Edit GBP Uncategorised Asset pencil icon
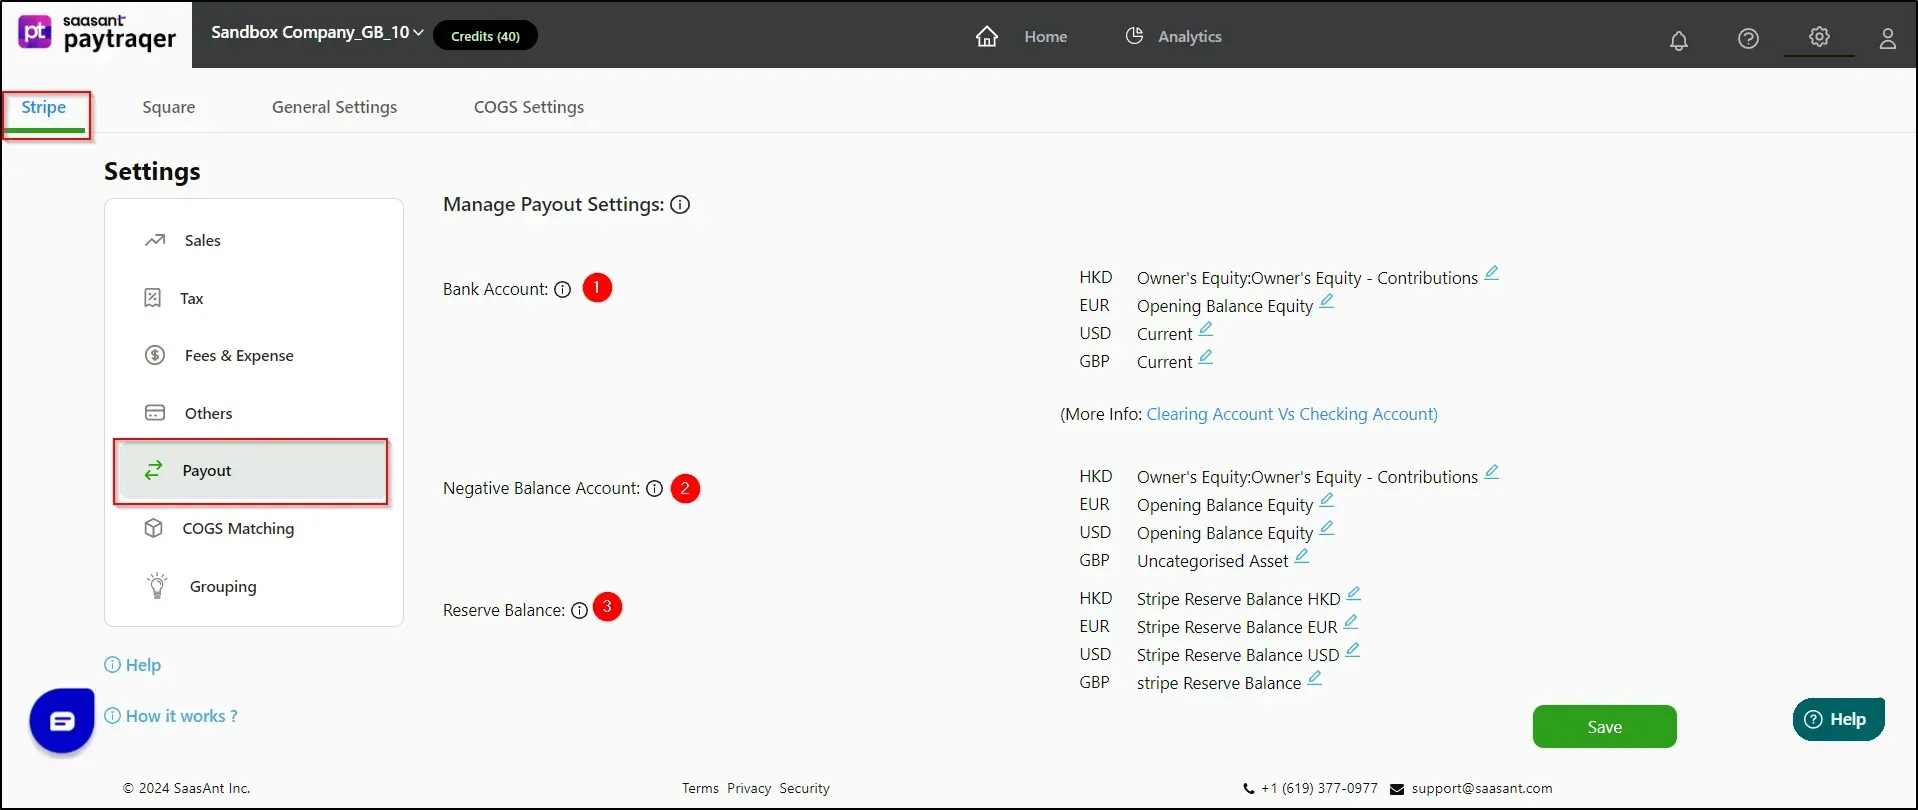 pos(1302,556)
